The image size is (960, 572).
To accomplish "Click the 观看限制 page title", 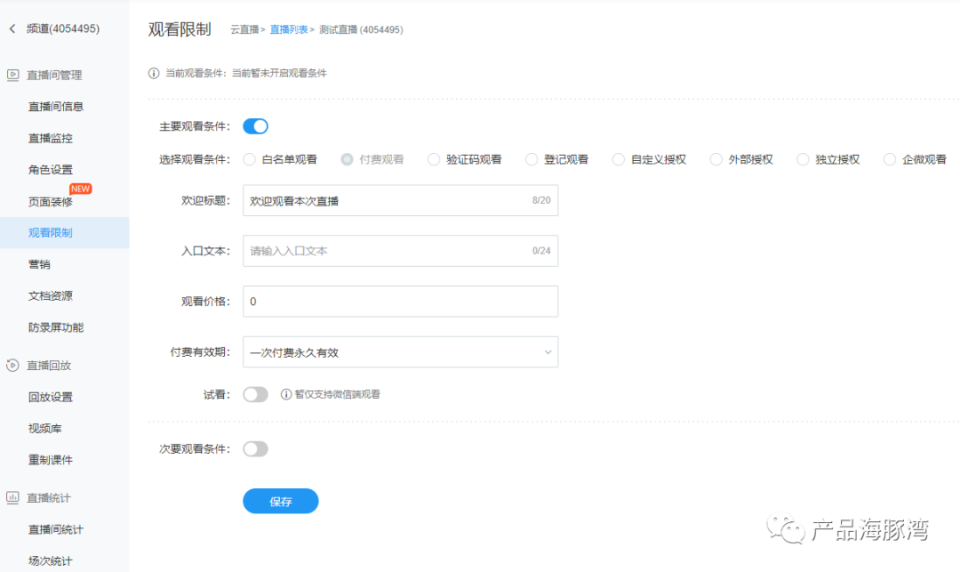I will click(179, 29).
